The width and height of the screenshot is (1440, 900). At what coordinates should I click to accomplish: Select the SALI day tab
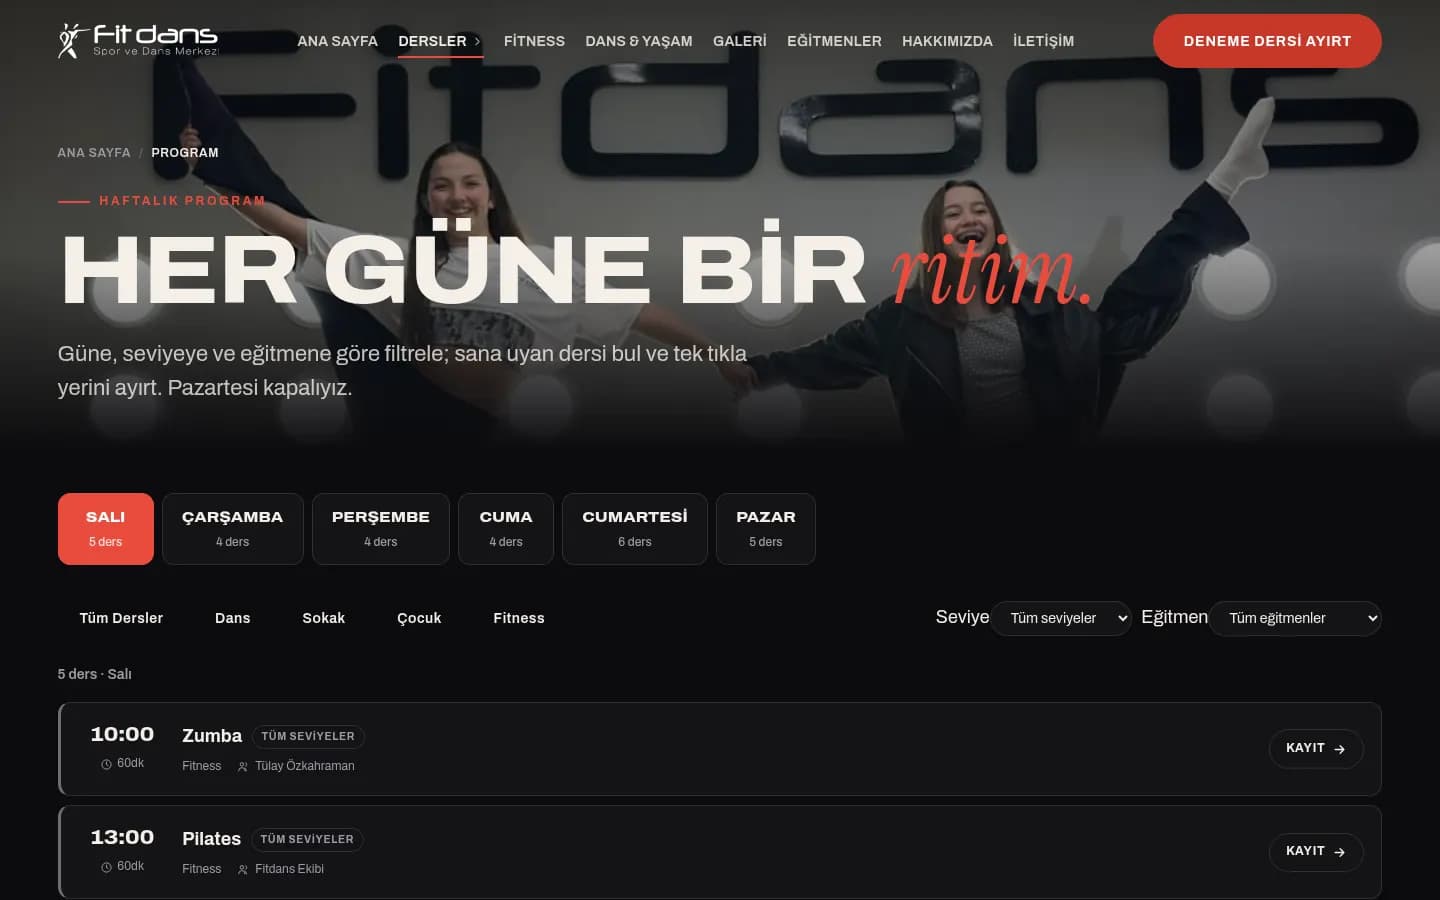point(106,529)
